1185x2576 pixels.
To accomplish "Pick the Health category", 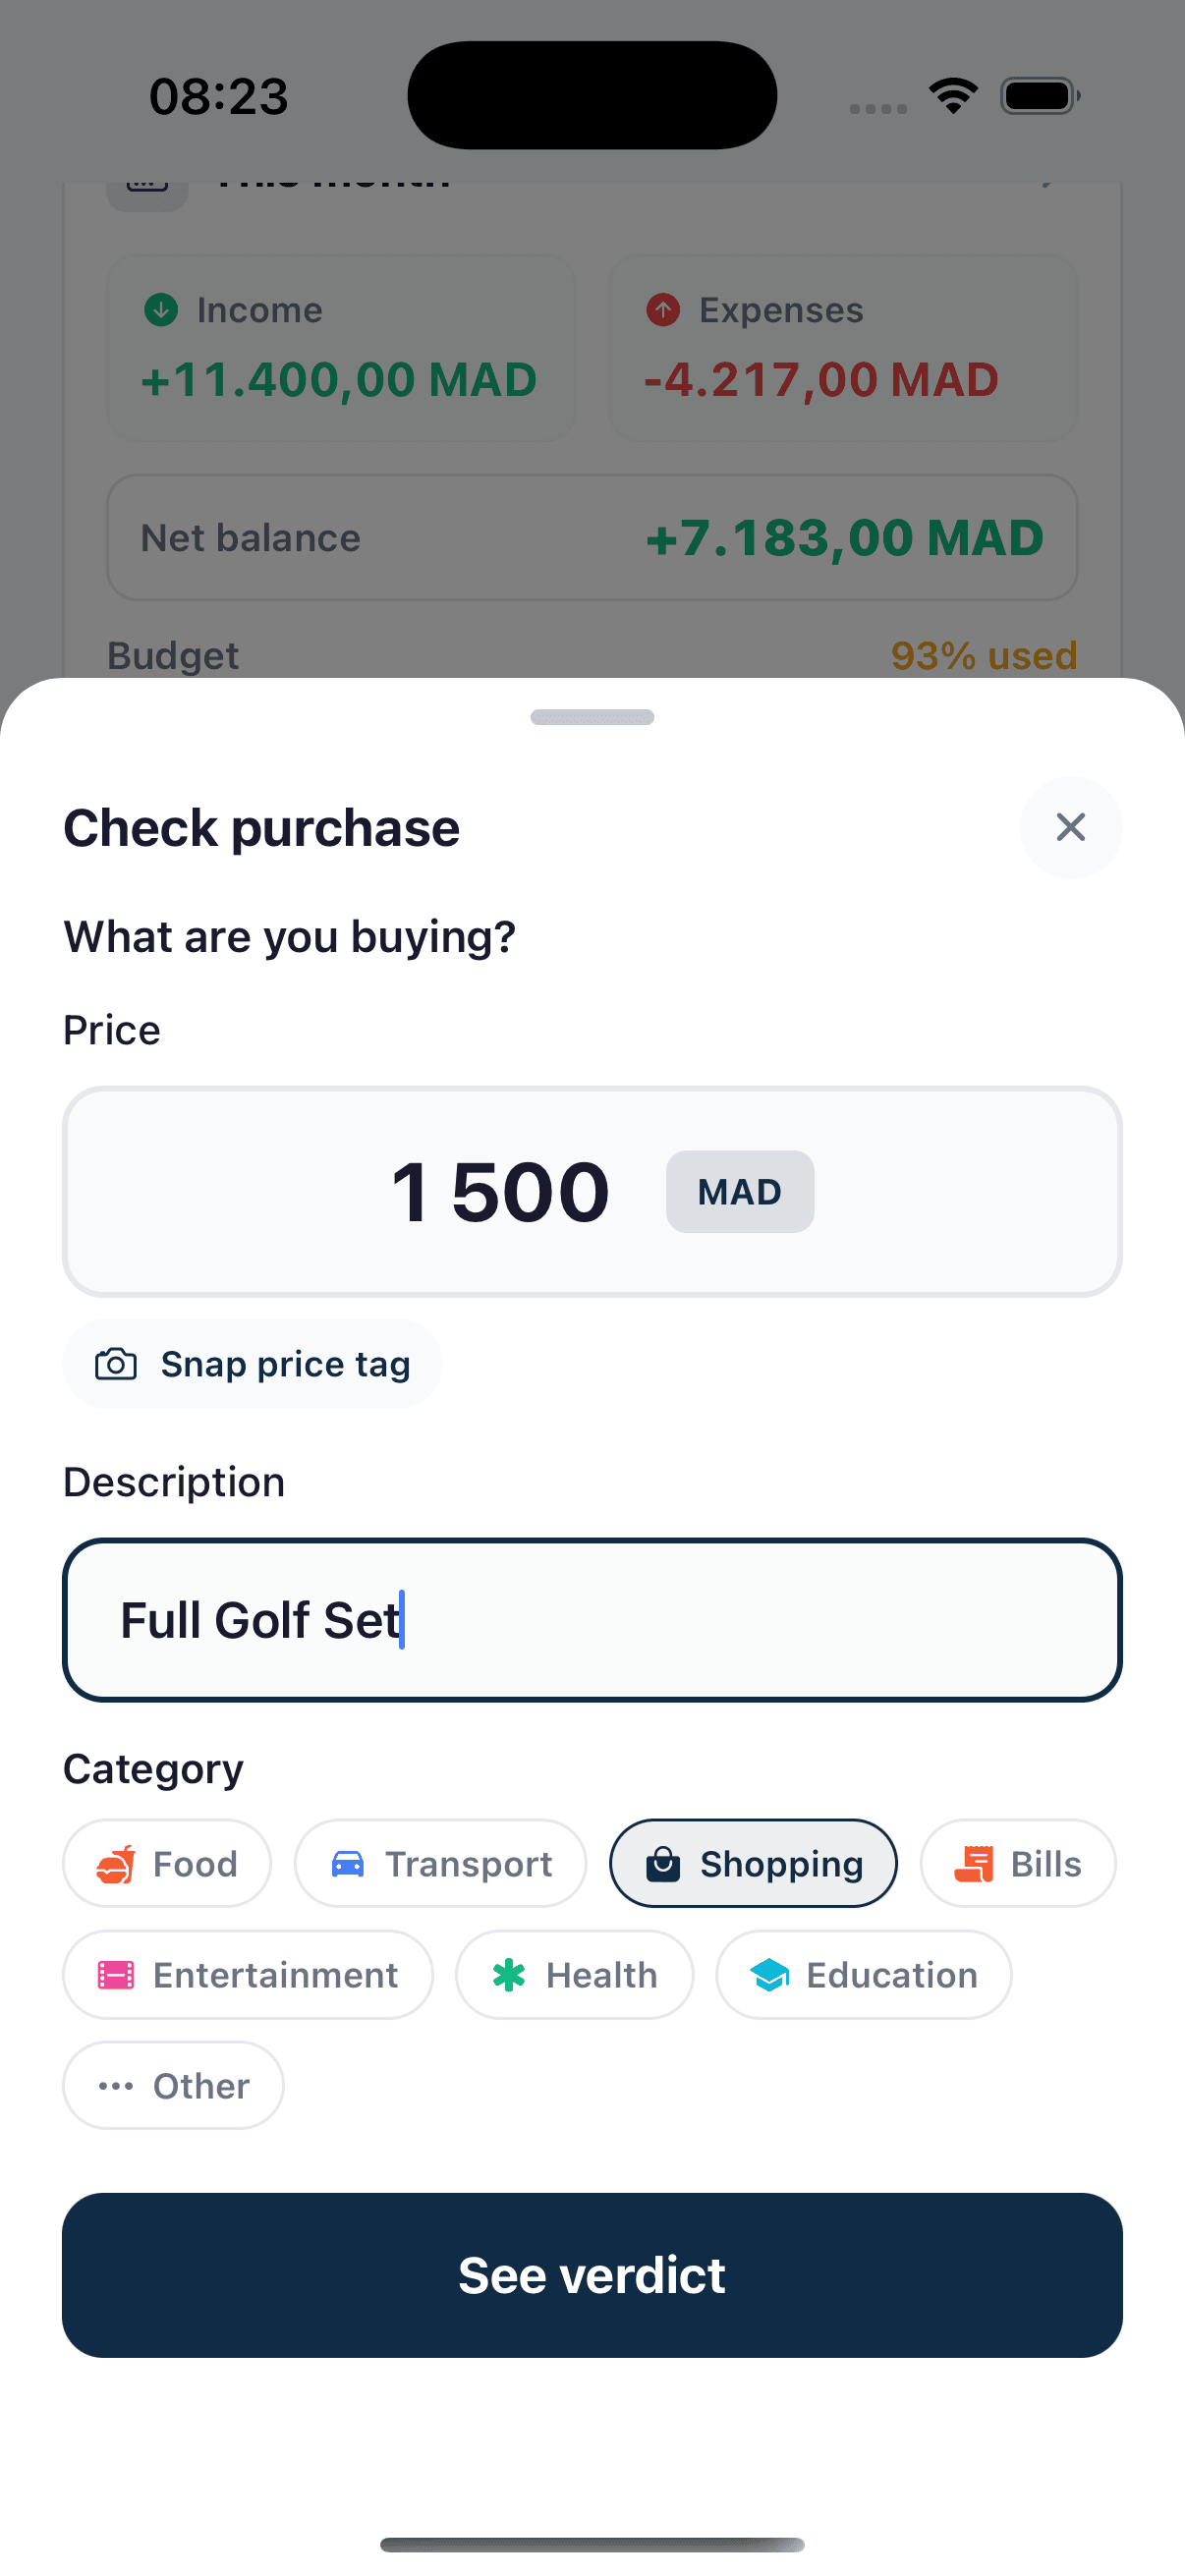I will [574, 1975].
